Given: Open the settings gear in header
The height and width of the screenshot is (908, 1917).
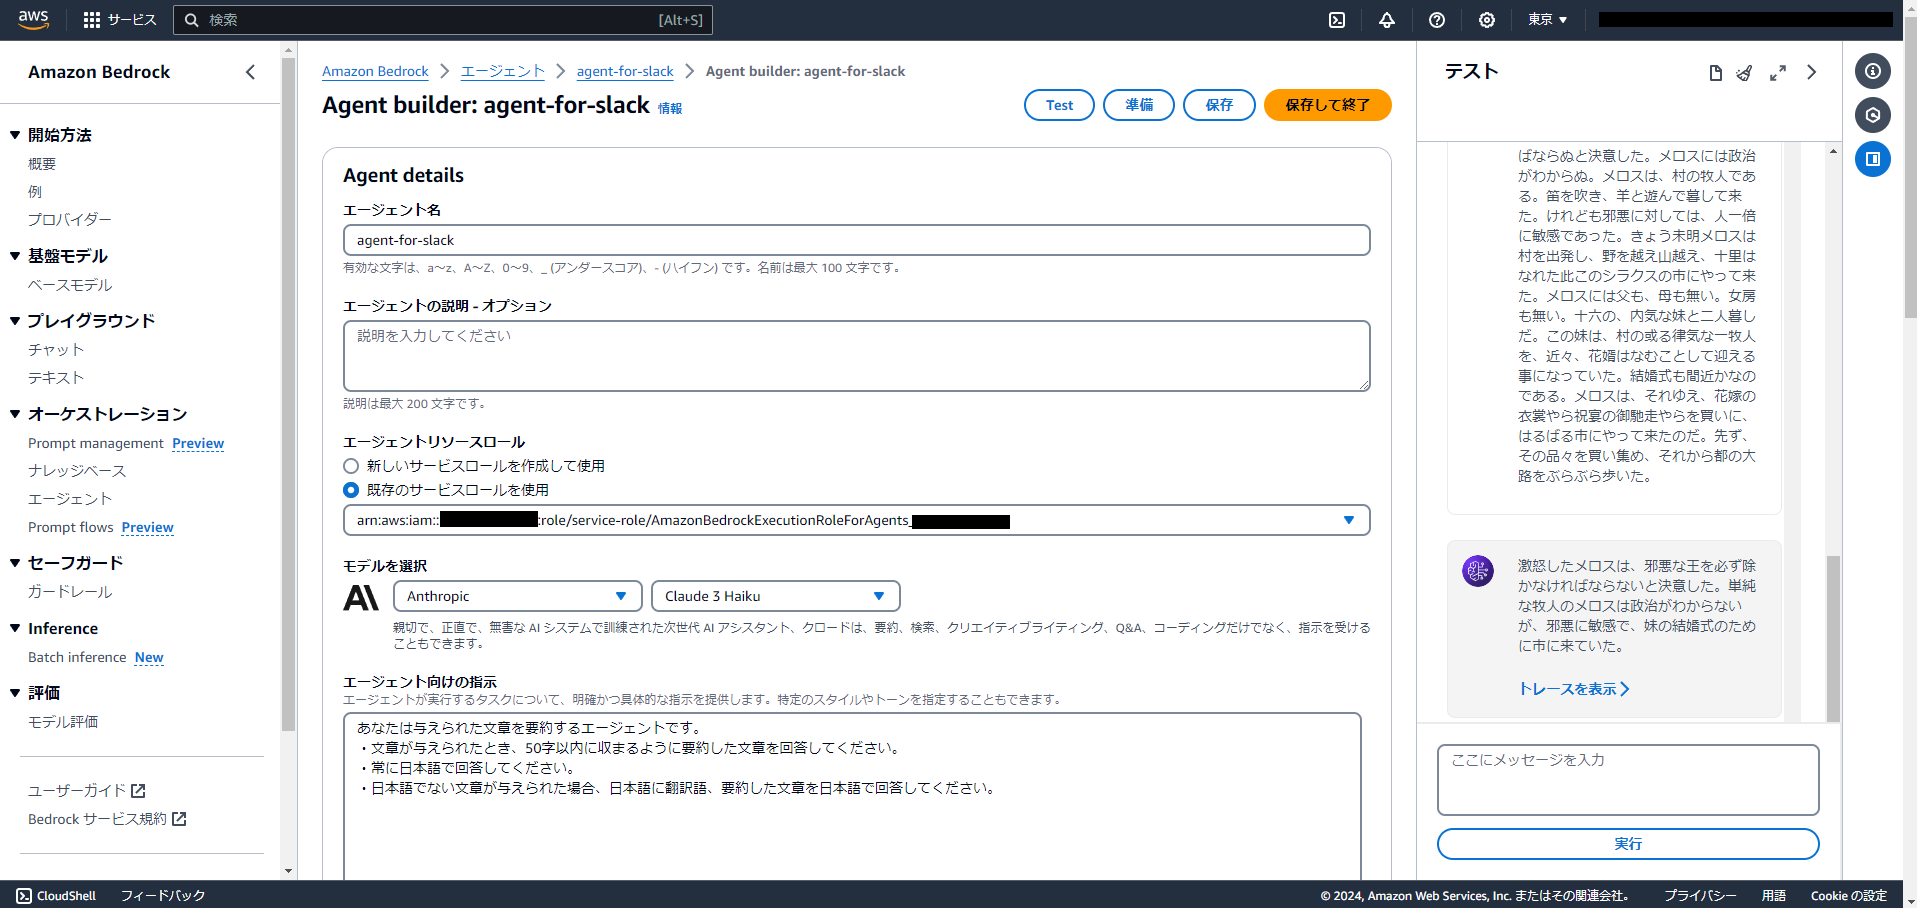Looking at the screenshot, I should pyautogui.click(x=1487, y=20).
